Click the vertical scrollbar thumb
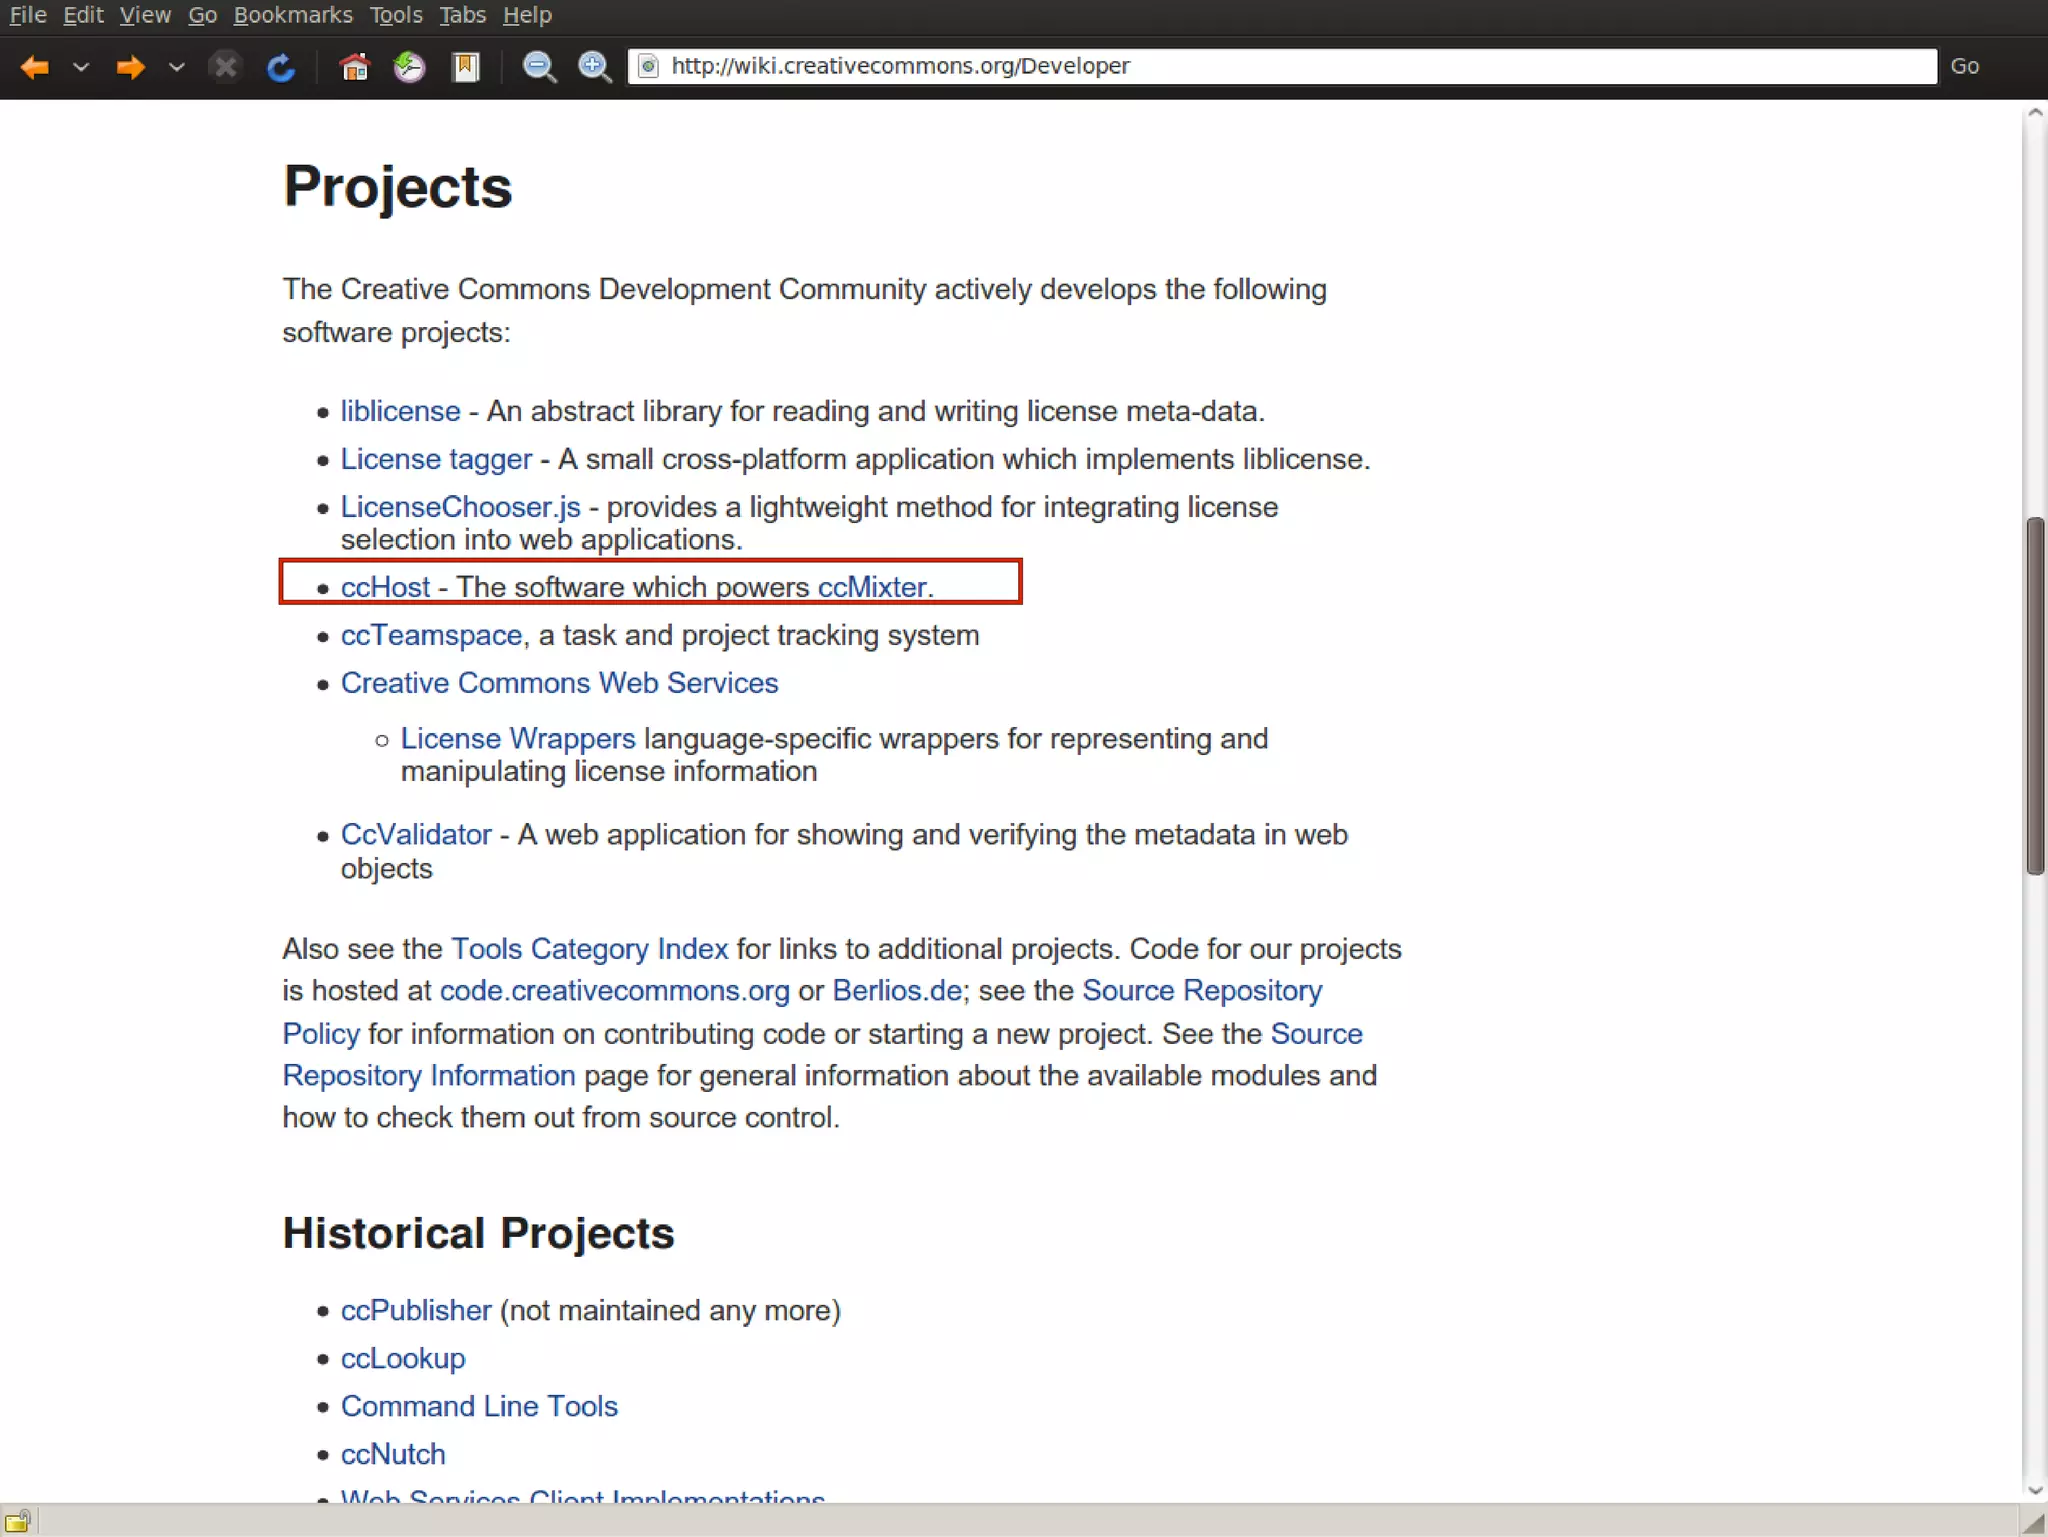The height and width of the screenshot is (1537, 2048). 2035,695
